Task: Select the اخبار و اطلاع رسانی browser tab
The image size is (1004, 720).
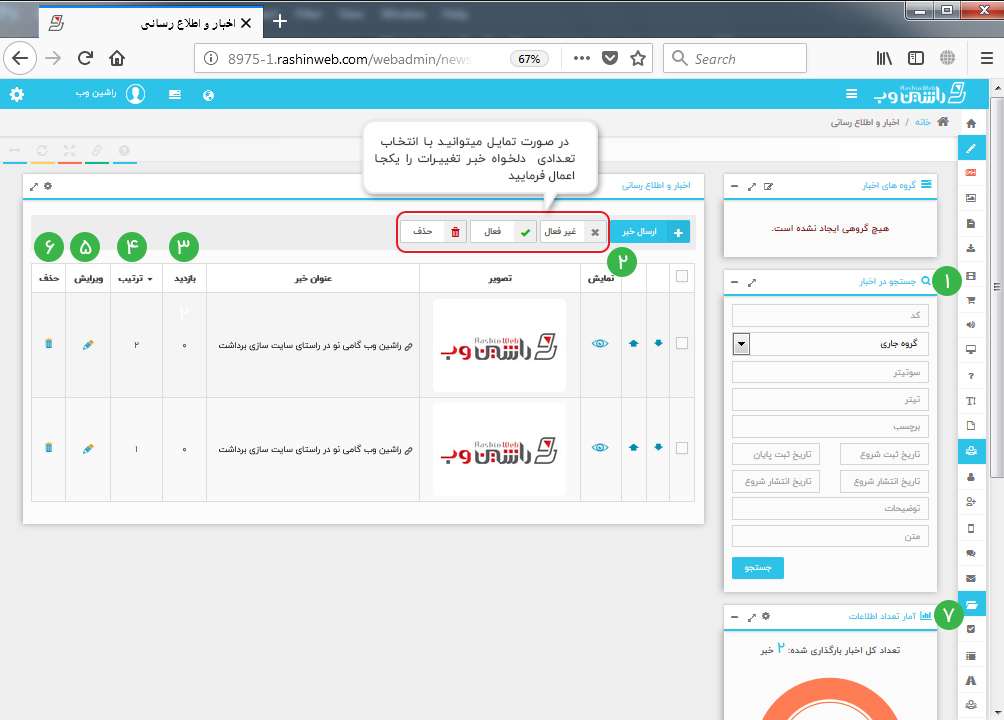Action: [151, 23]
